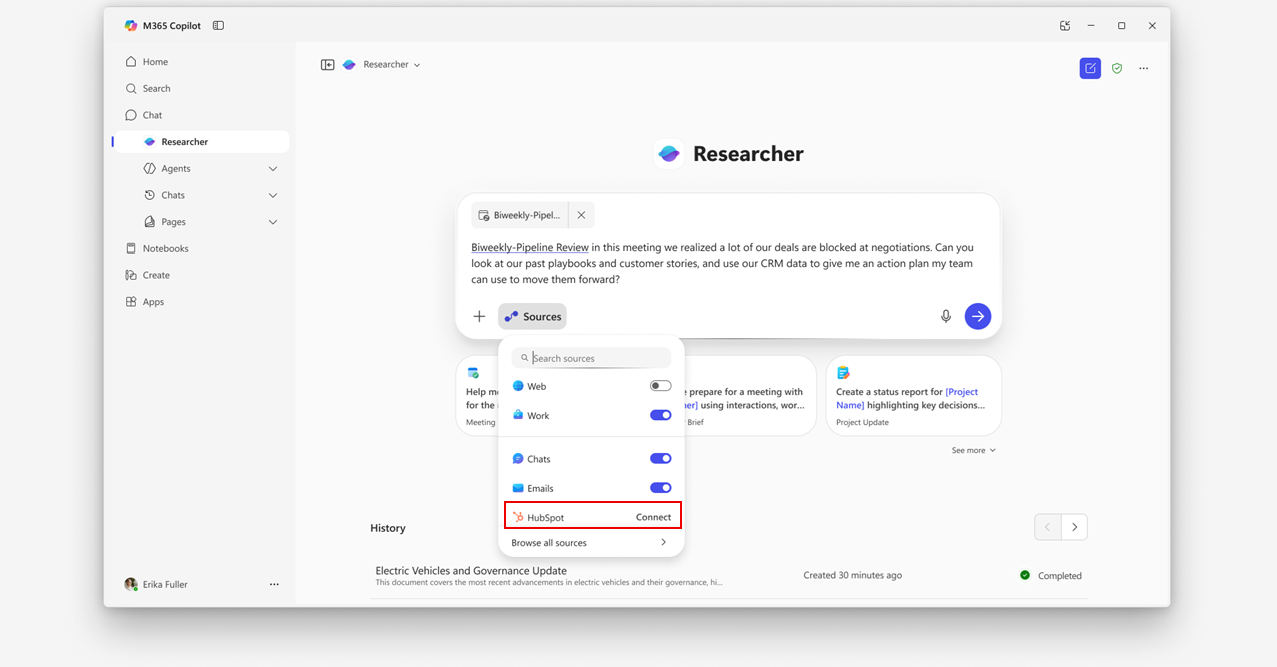Expand the Agents section in sidebar

(x=272, y=169)
